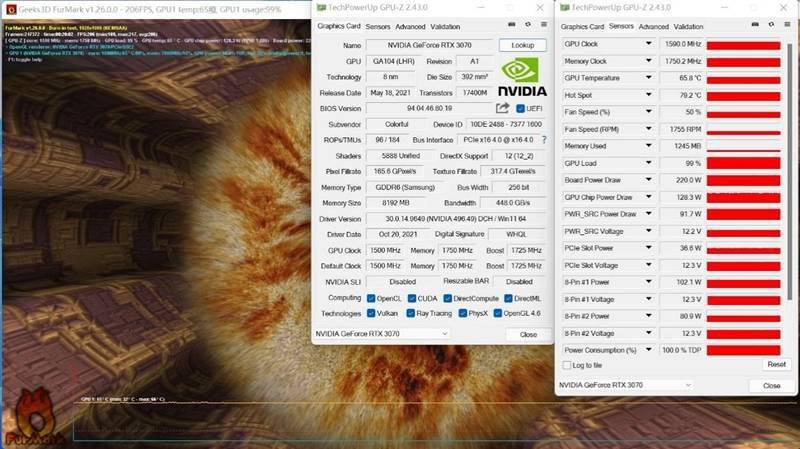Open GPU Temperature sensor dropdown arrow
The image size is (800, 449).
coord(648,78)
